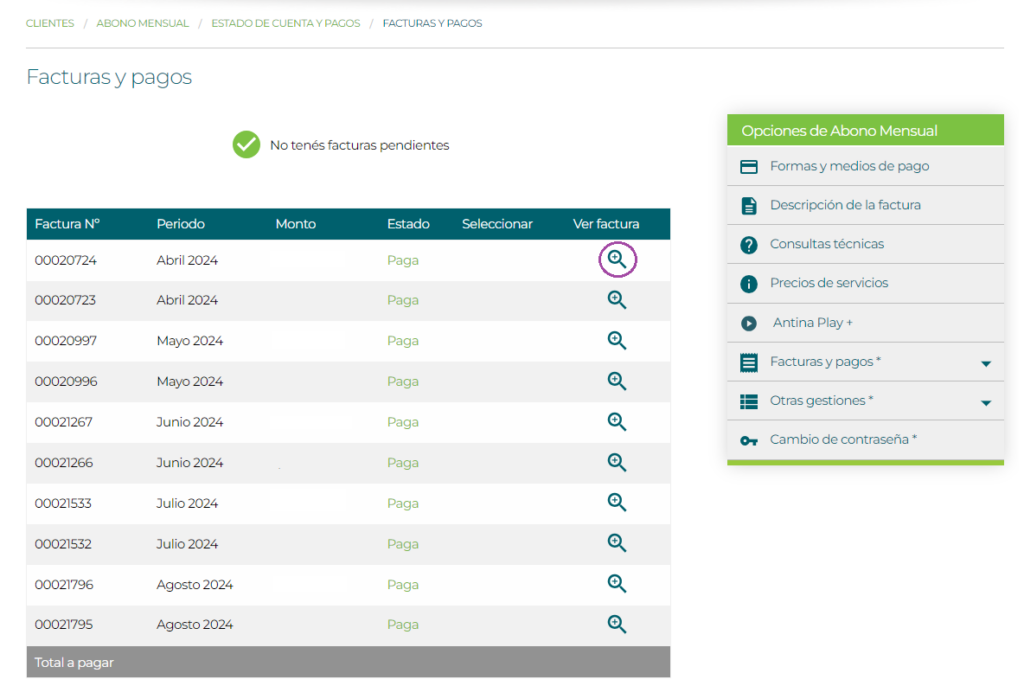Viewport: 1024px width, 686px height.
Task: Expand Otras gestiones dropdown arrow
Action: [986, 403]
